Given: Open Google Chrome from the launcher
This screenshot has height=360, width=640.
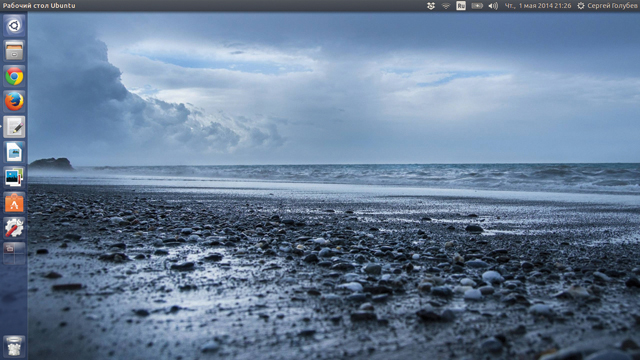Looking at the screenshot, I should click(14, 76).
